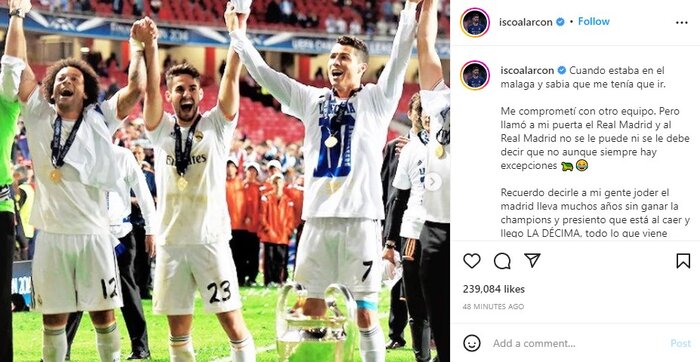Click the Post comment button
700x362 pixels.
680,343
